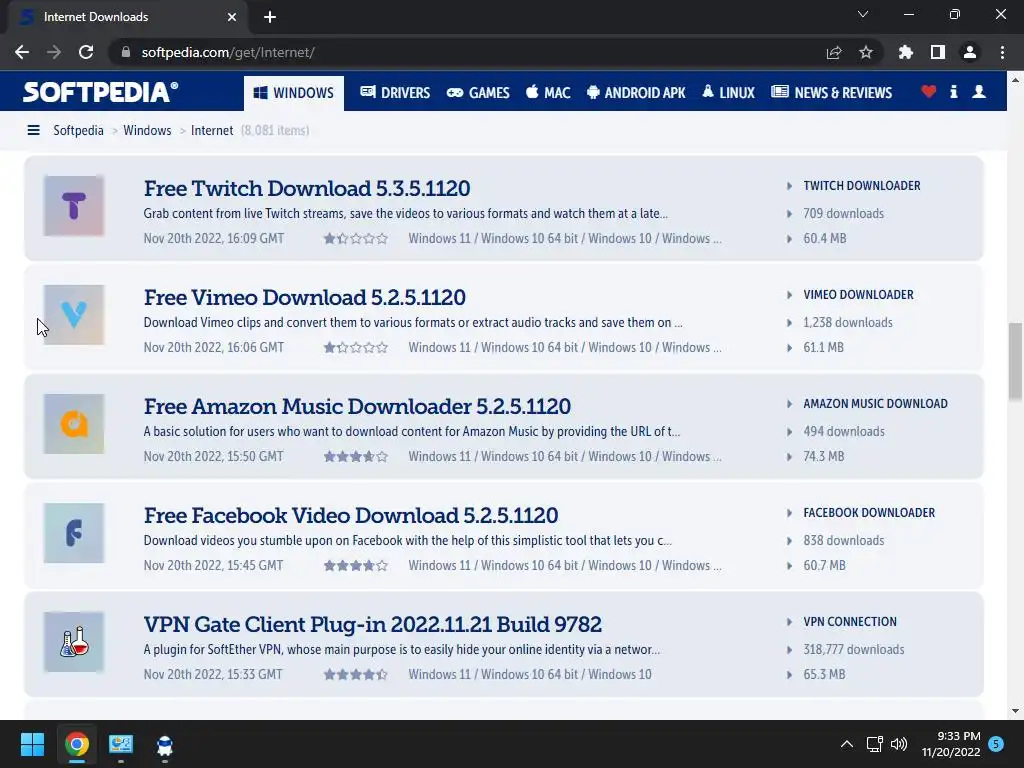Close the Internet Downloads tab
Viewport: 1024px width, 768px height.
(x=232, y=17)
